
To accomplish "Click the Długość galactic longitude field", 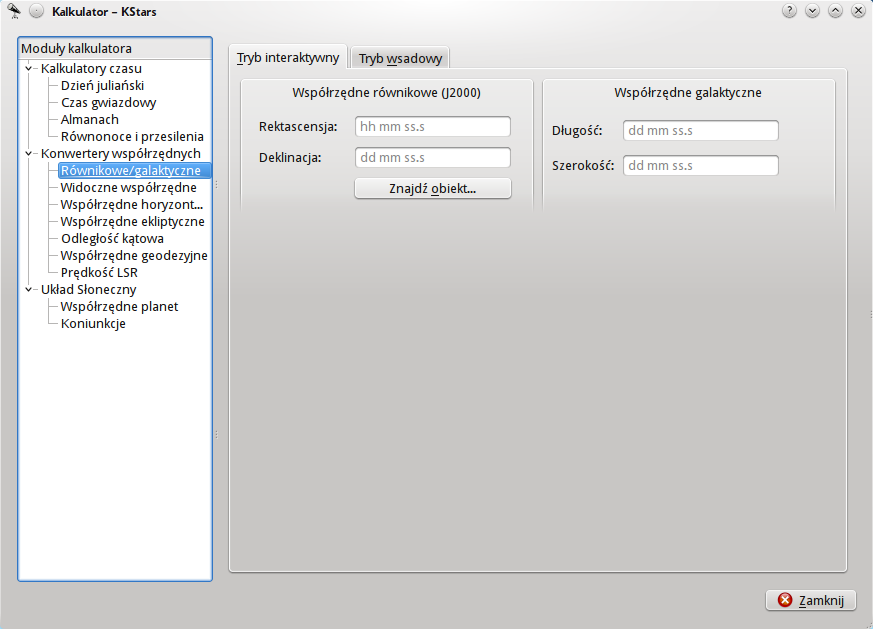I will [700, 131].
